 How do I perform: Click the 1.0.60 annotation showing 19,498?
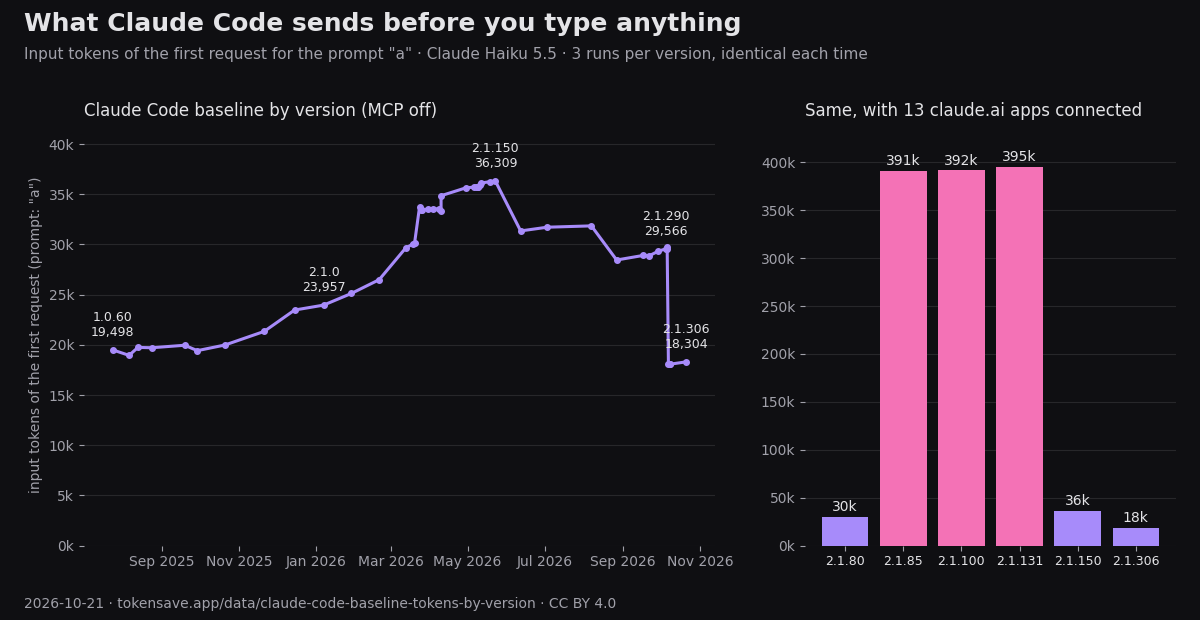click(112, 325)
